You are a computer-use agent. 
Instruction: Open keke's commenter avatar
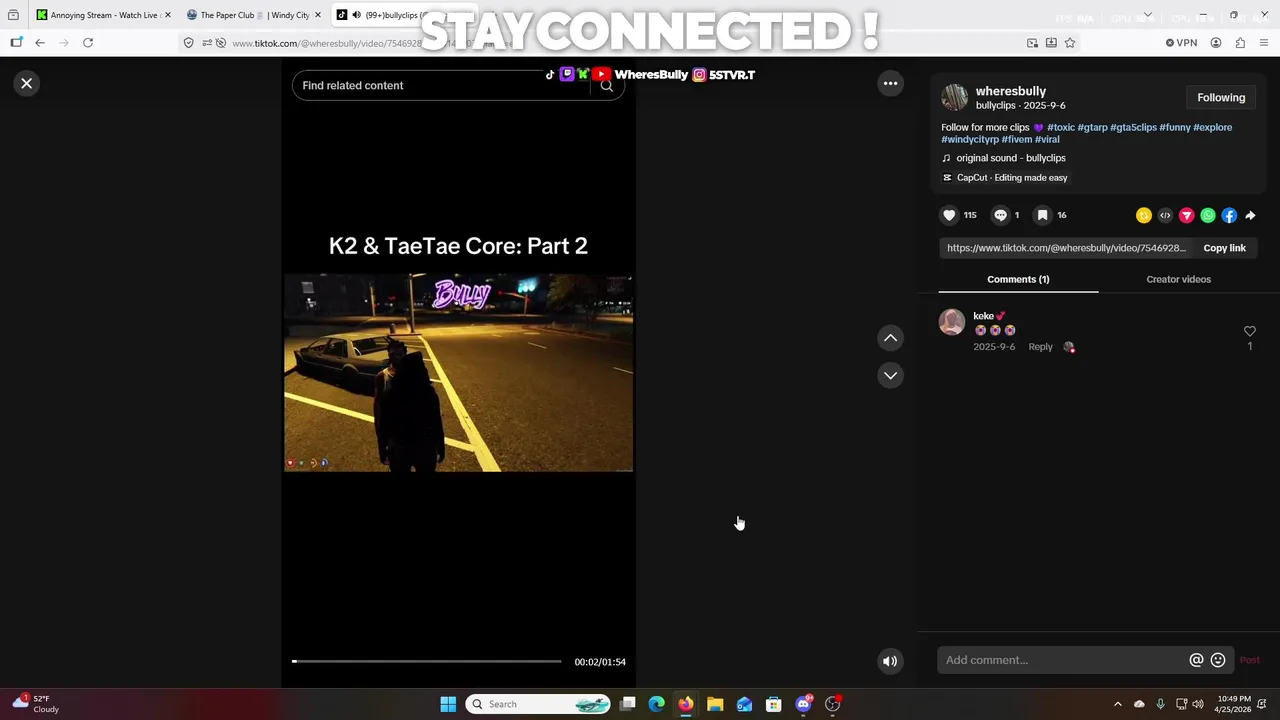952,321
